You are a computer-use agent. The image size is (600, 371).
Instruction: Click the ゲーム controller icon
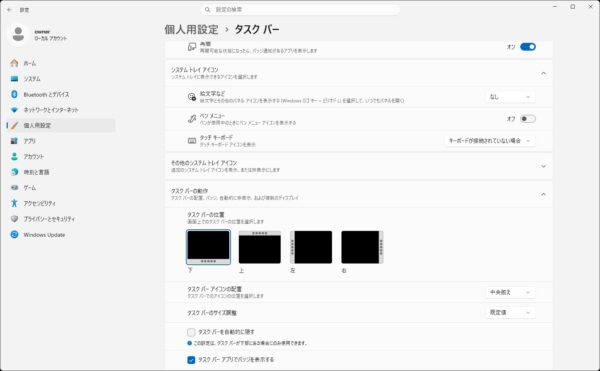click(14, 188)
